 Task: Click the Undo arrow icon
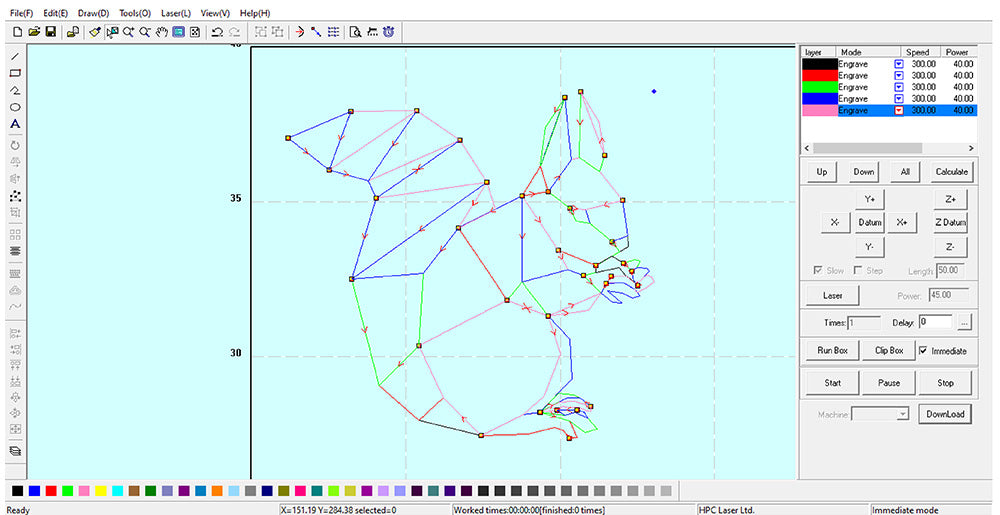coord(216,32)
